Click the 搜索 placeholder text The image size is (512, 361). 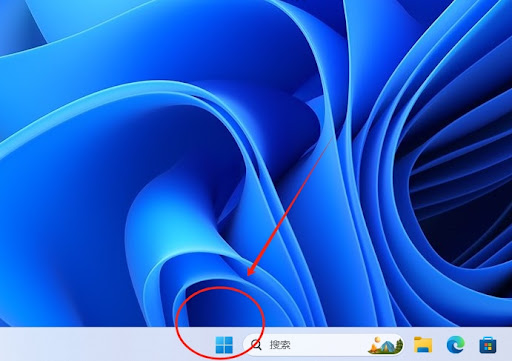point(280,345)
